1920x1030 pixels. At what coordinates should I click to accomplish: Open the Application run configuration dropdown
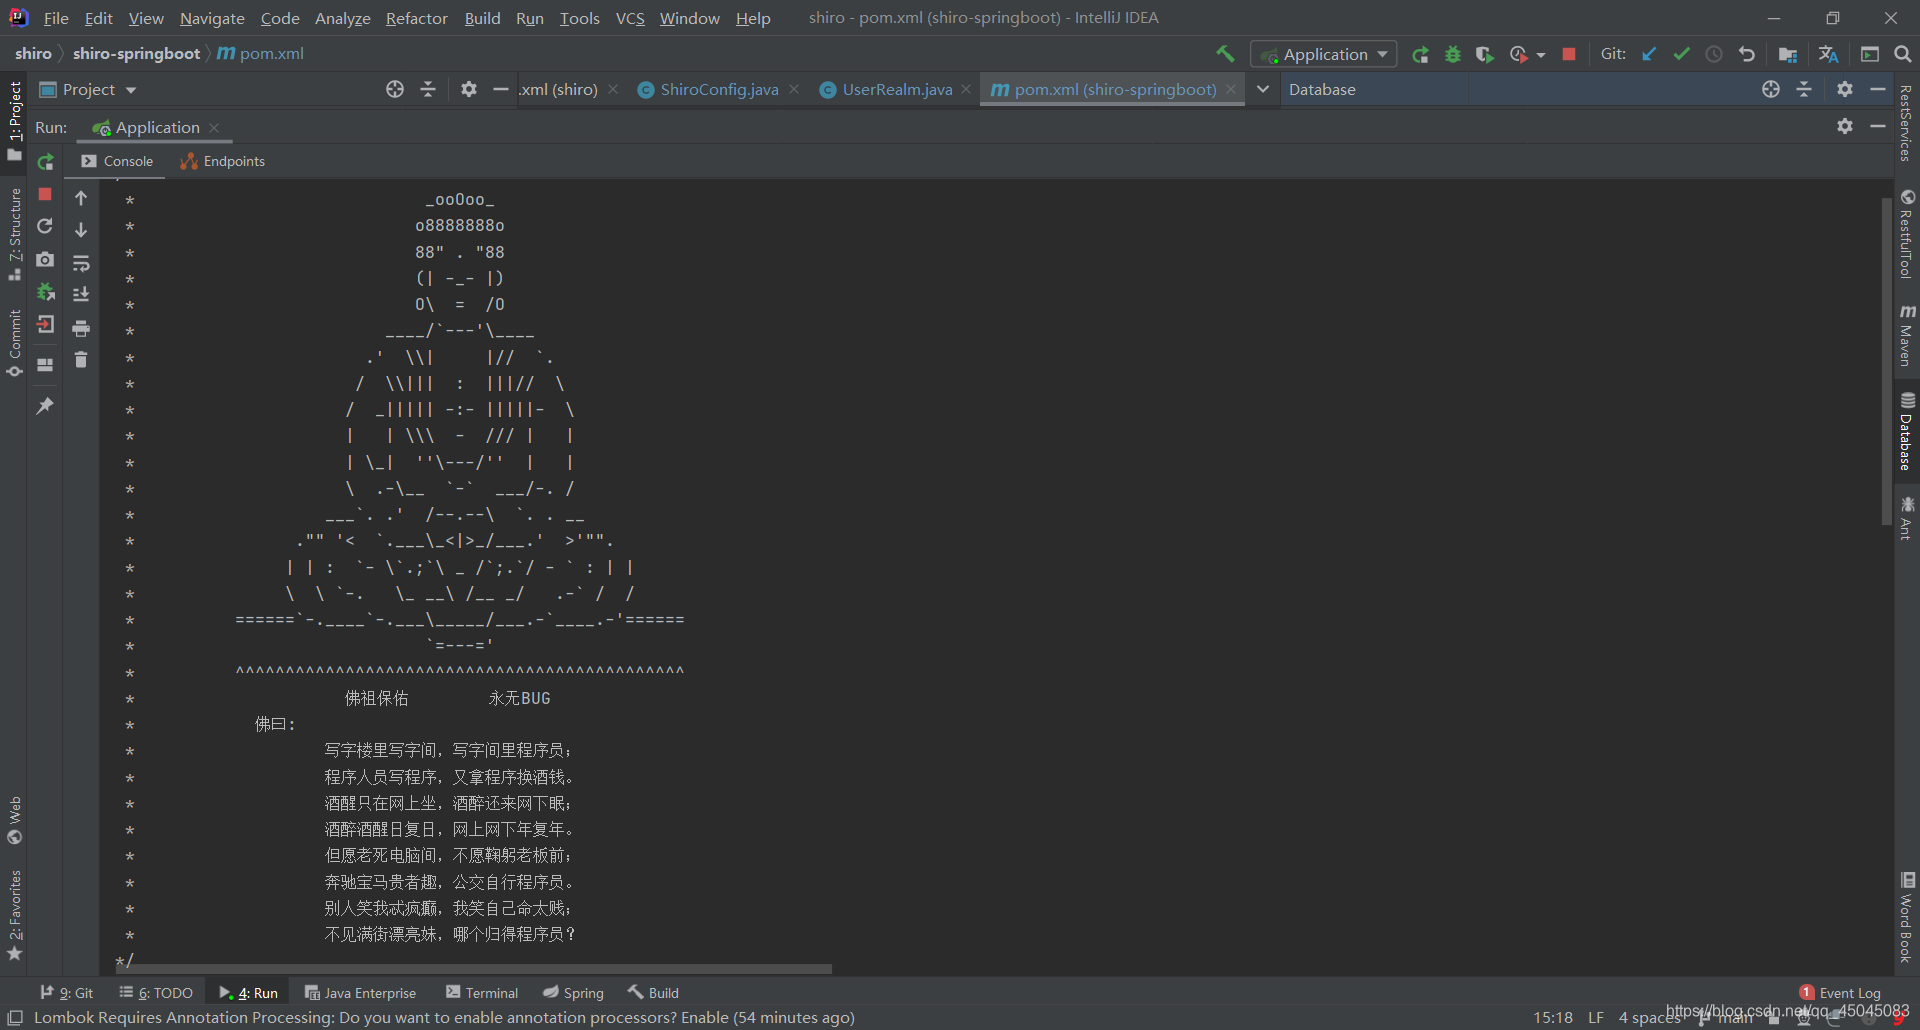pyautogui.click(x=1324, y=54)
